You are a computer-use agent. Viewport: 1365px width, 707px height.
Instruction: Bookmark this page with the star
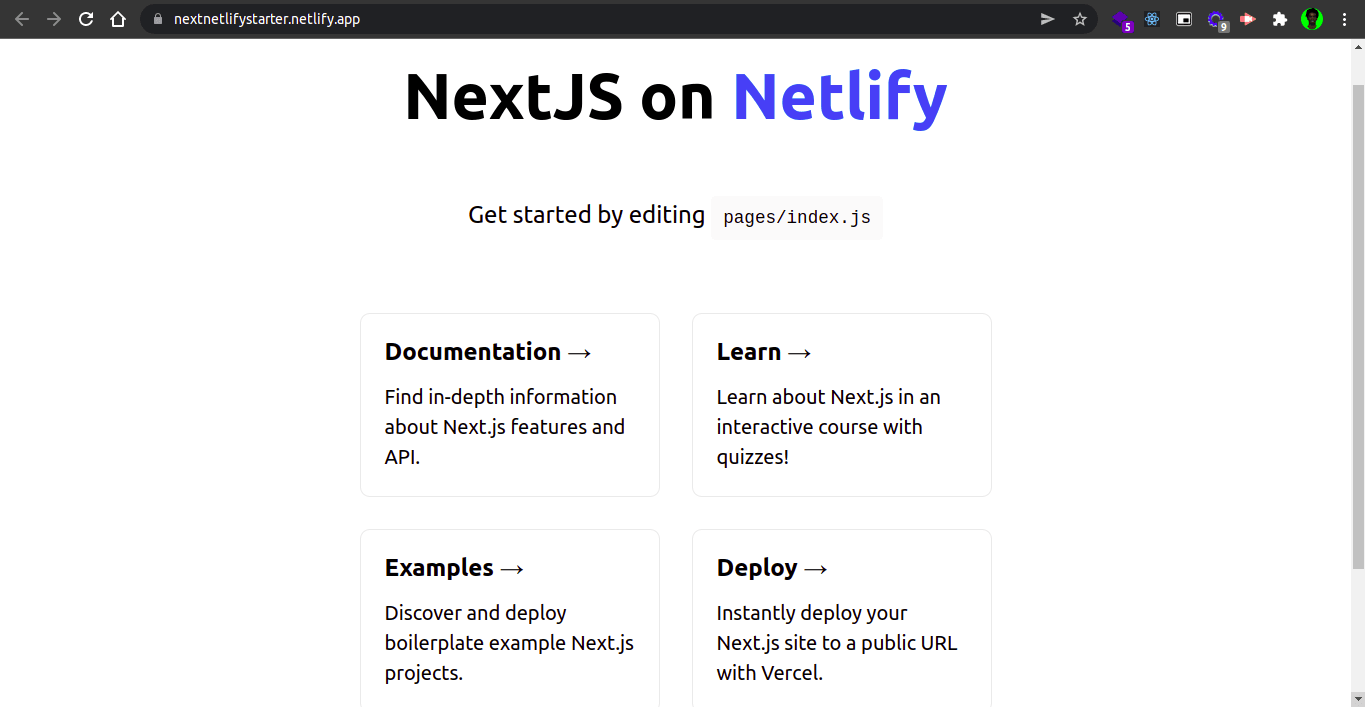pos(1080,19)
